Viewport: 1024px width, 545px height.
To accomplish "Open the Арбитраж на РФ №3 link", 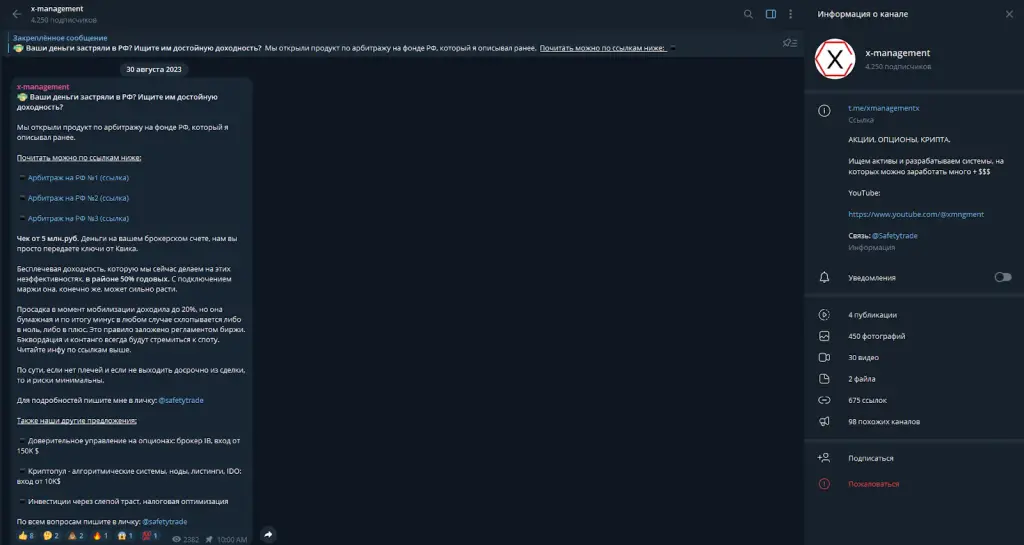I will click(x=78, y=218).
